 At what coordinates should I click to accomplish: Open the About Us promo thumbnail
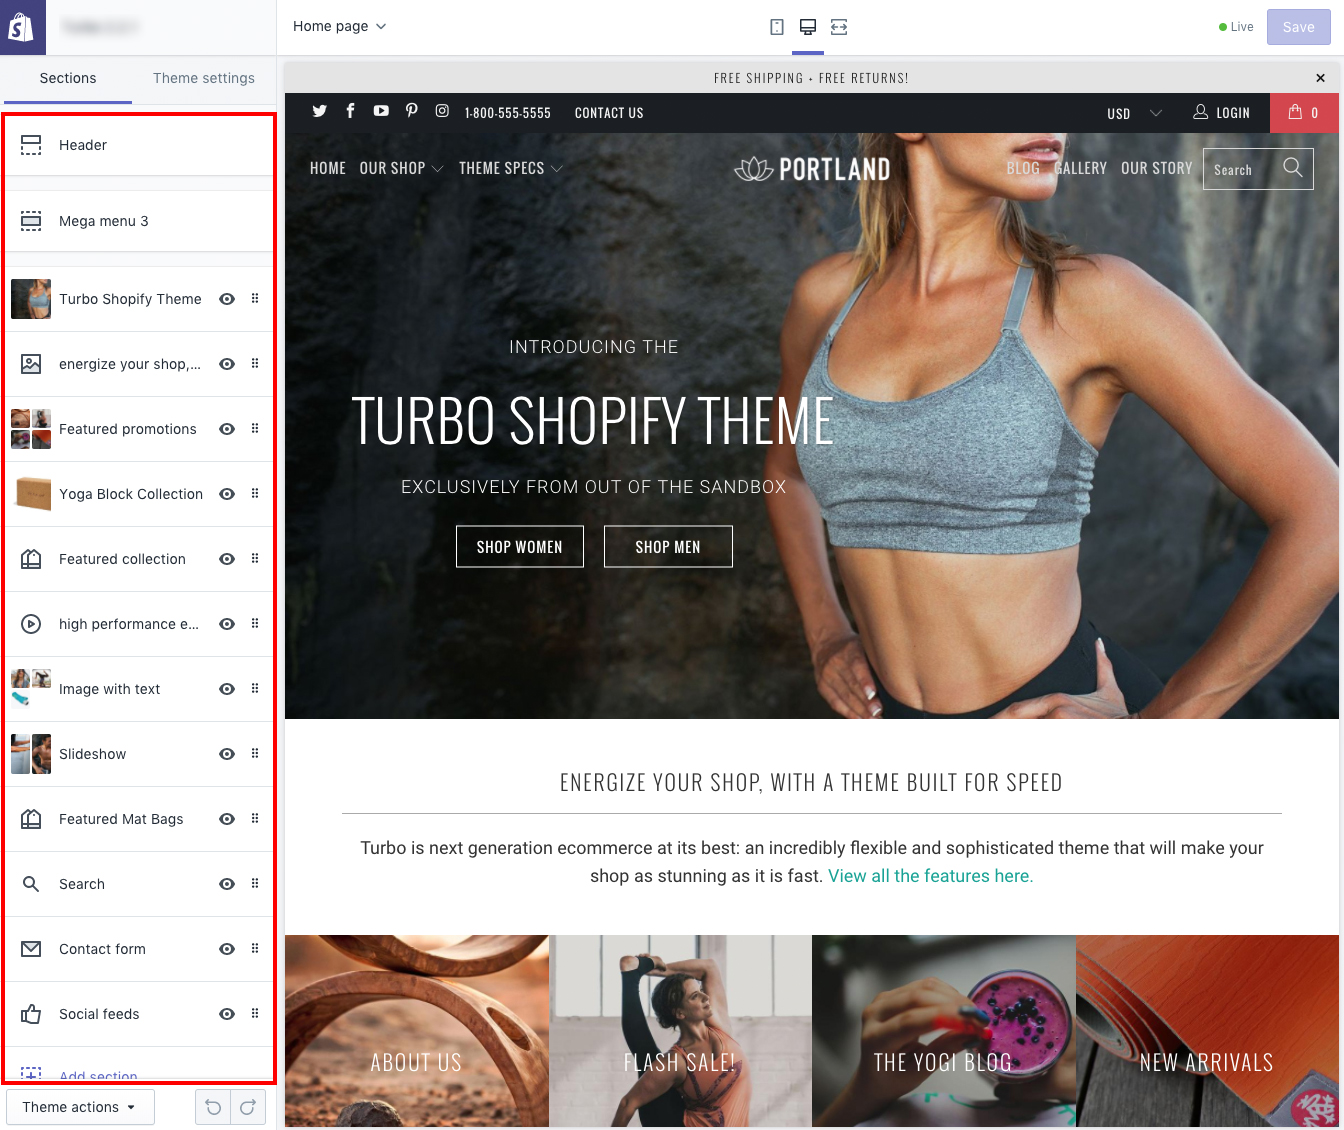(416, 1030)
